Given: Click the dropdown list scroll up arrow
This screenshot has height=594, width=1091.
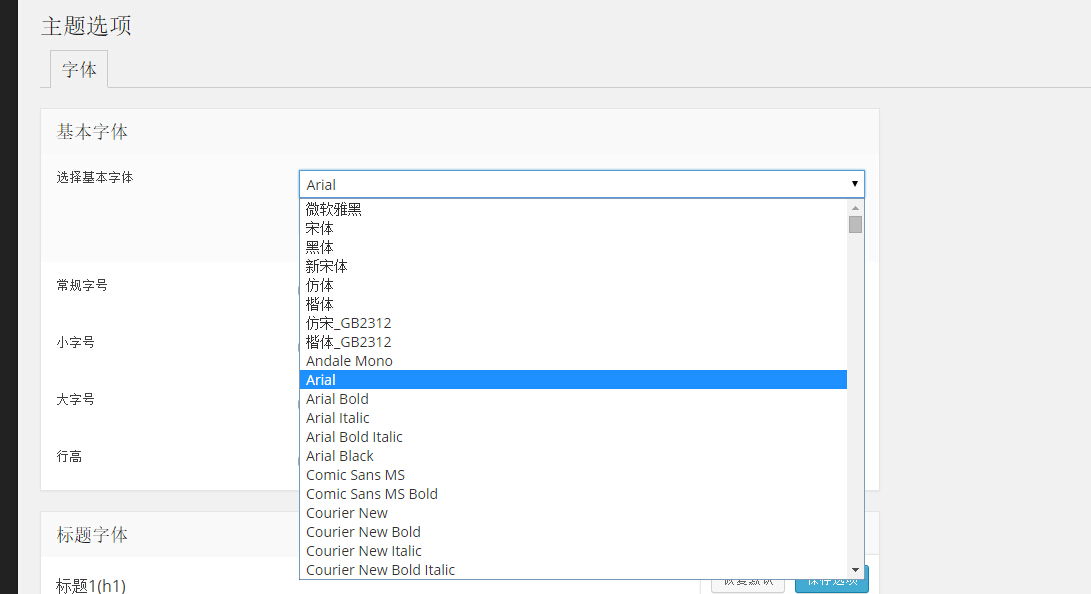Looking at the screenshot, I should click(x=855, y=208).
